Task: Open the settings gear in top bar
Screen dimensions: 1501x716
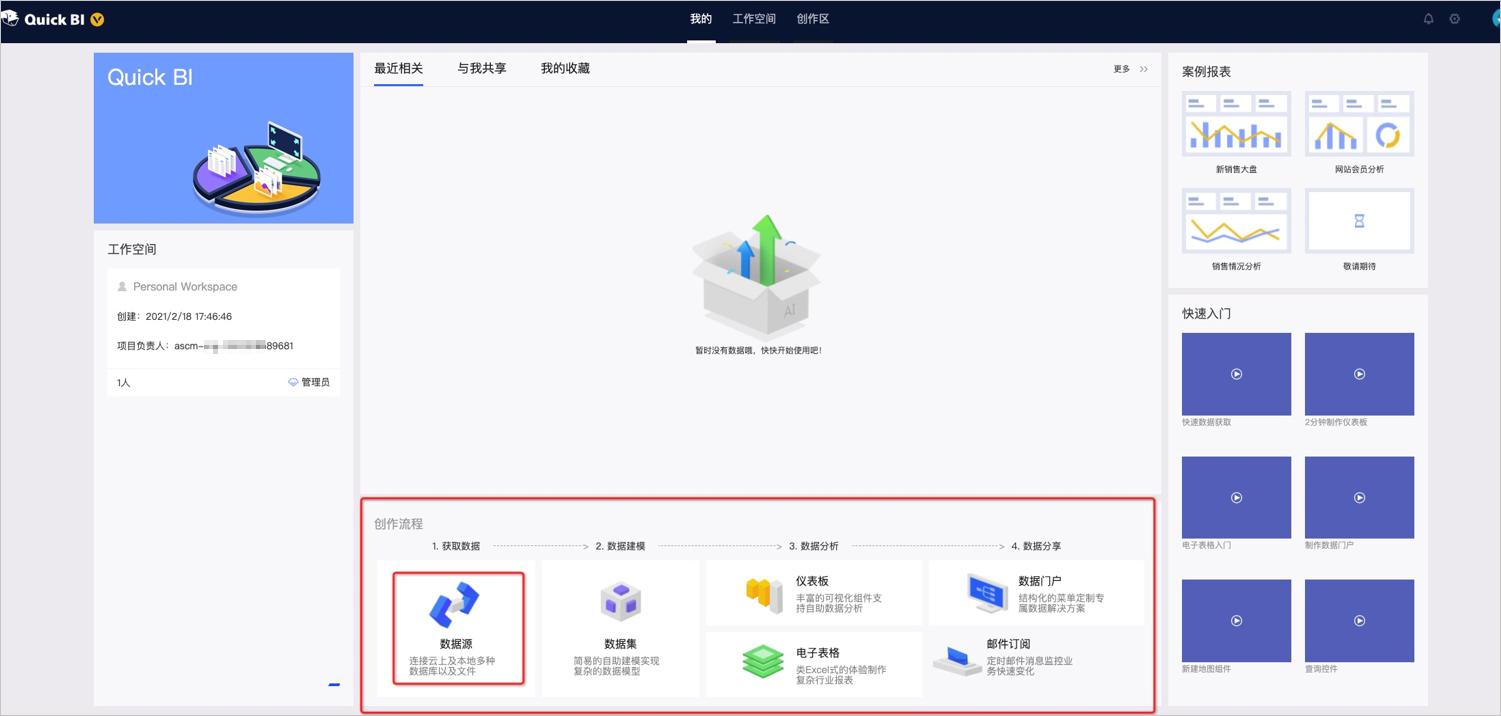Action: click(1455, 19)
